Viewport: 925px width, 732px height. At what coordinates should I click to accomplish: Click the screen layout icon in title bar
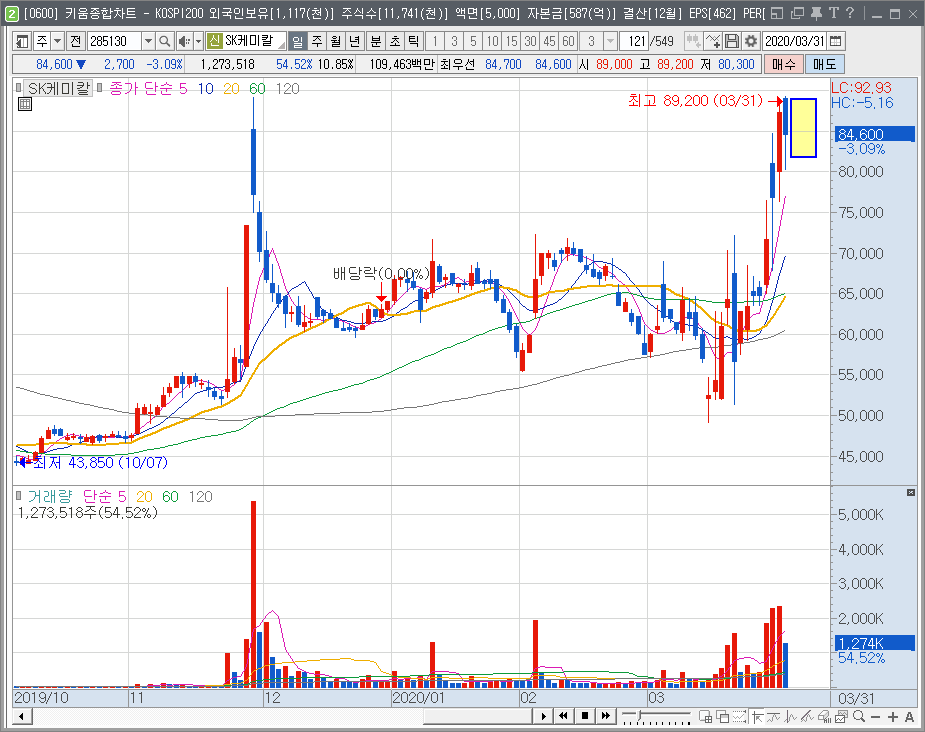(778, 13)
